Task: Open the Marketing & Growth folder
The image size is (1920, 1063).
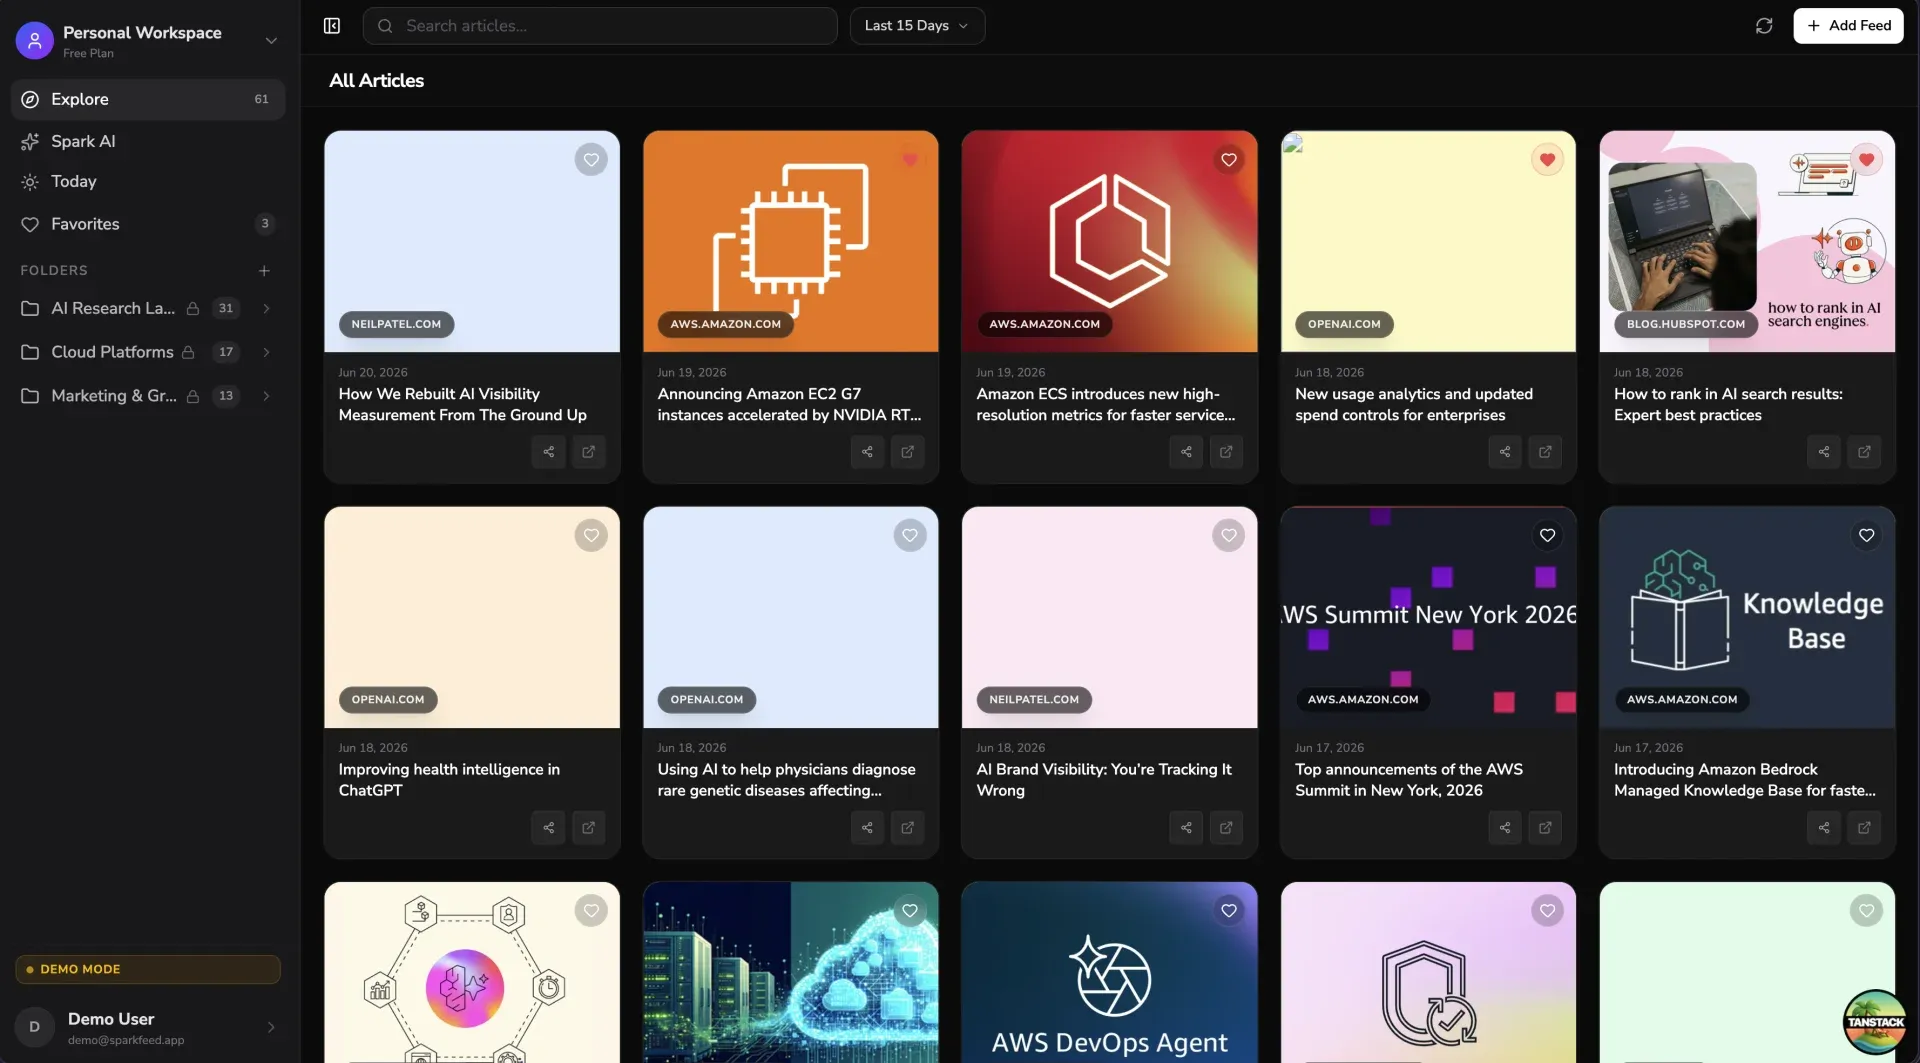Action: click(x=114, y=397)
